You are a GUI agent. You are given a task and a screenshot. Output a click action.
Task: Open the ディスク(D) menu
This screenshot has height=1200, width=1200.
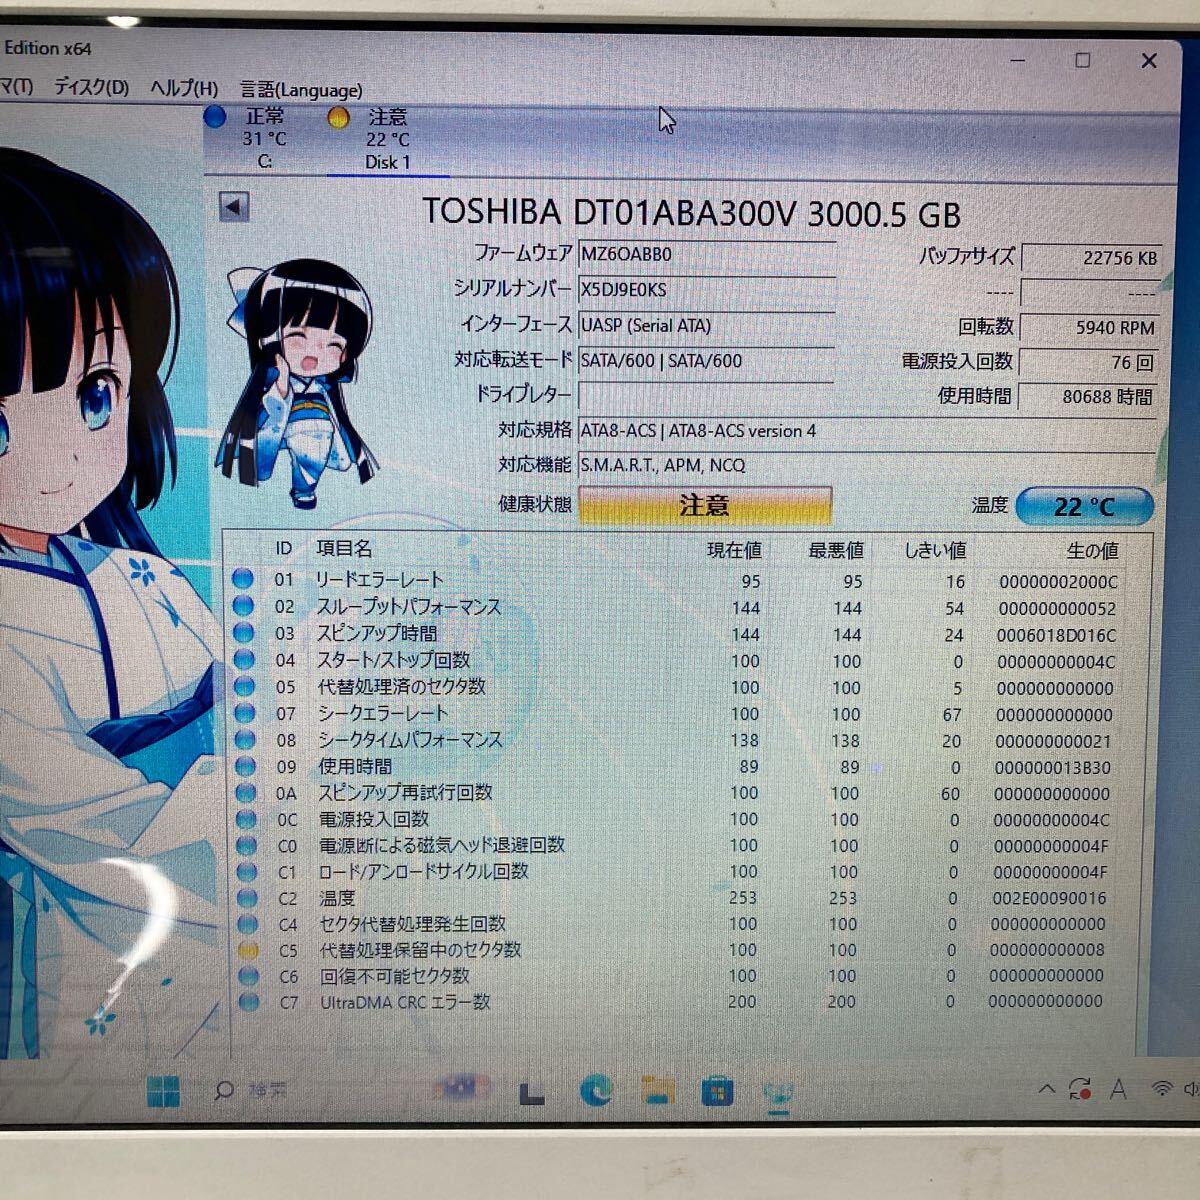(x=91, y=88)
